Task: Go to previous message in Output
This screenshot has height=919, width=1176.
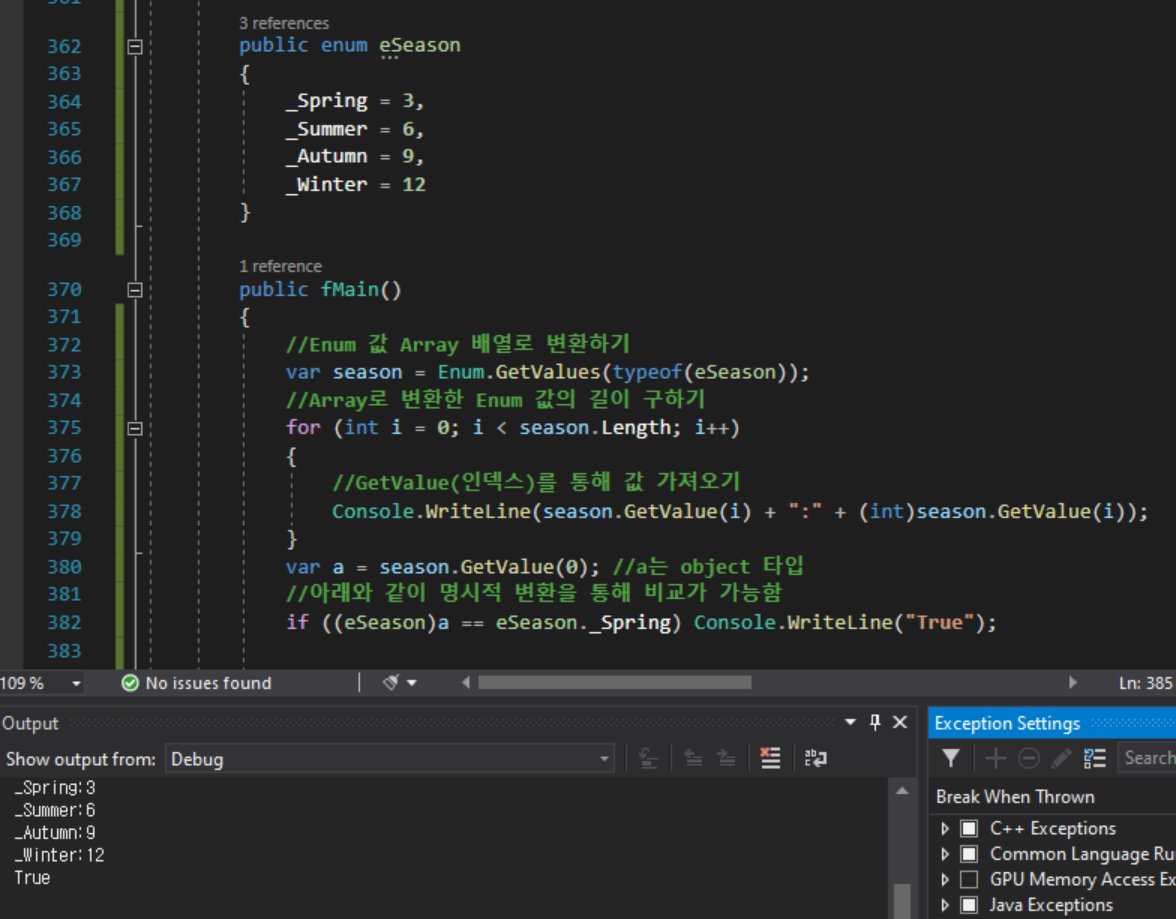Action: (x=694, y=758)
